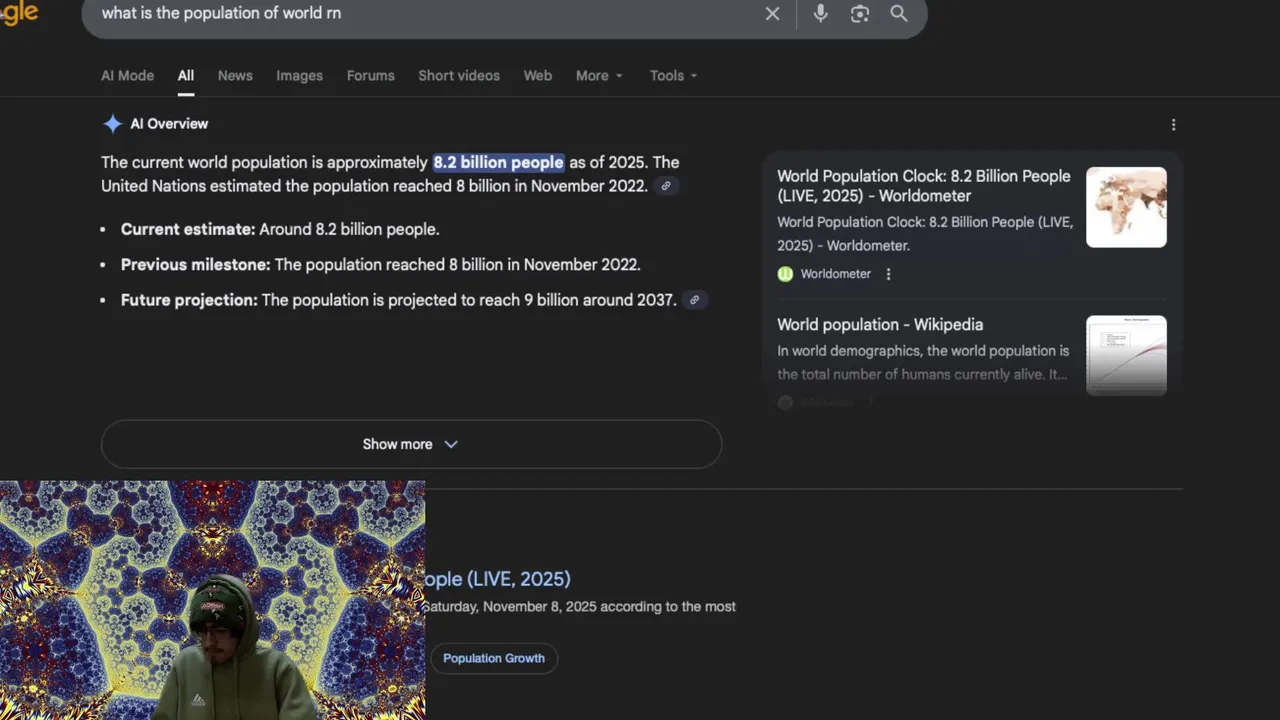
Task: Open World population Wikipedia link
Action: point(880,325)
